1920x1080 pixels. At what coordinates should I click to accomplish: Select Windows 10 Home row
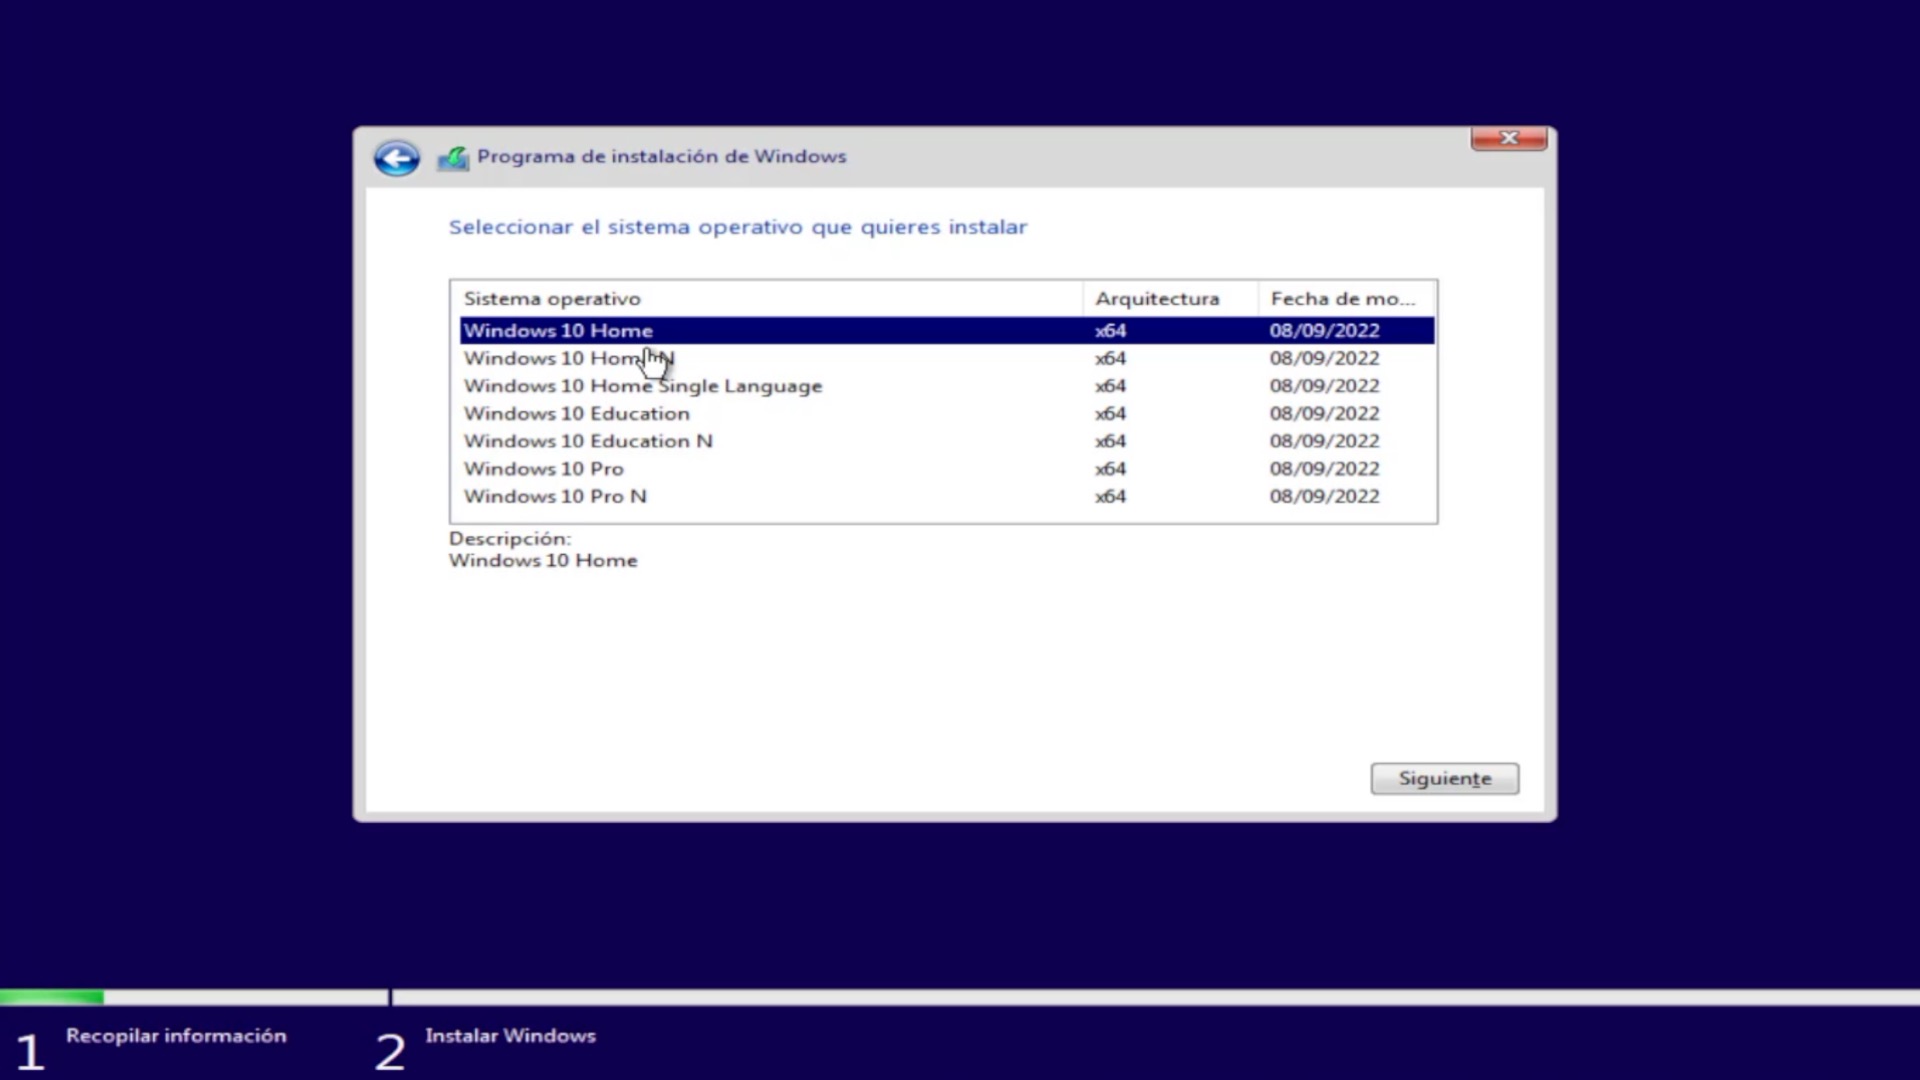coord(947,330)
